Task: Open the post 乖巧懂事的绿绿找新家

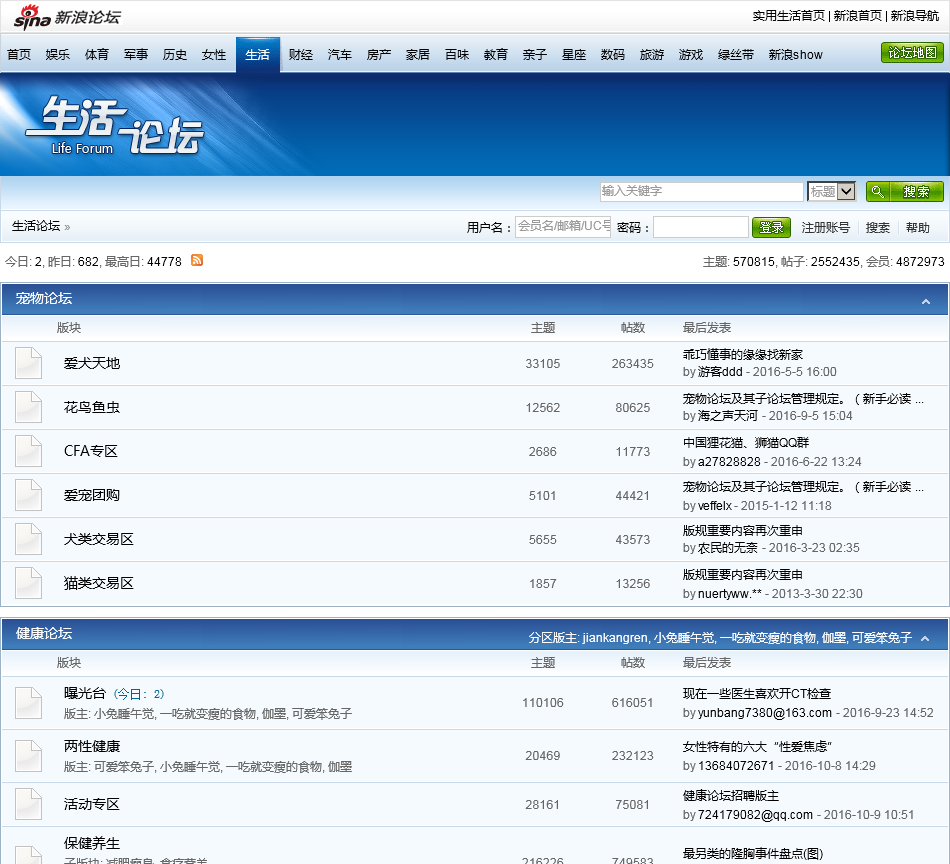Action: 743,354
